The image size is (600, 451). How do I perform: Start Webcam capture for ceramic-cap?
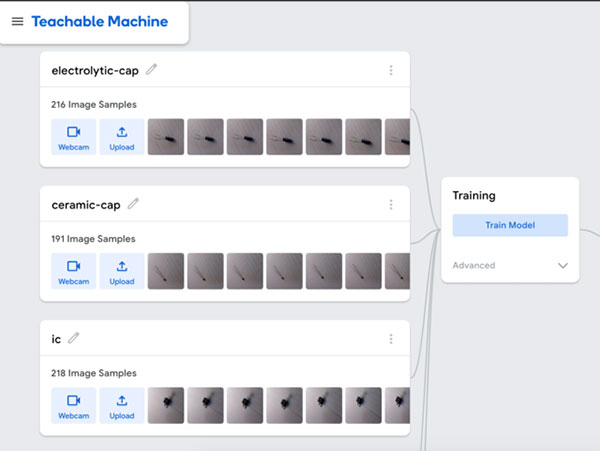pyautogui.click(x=73, y=271)
